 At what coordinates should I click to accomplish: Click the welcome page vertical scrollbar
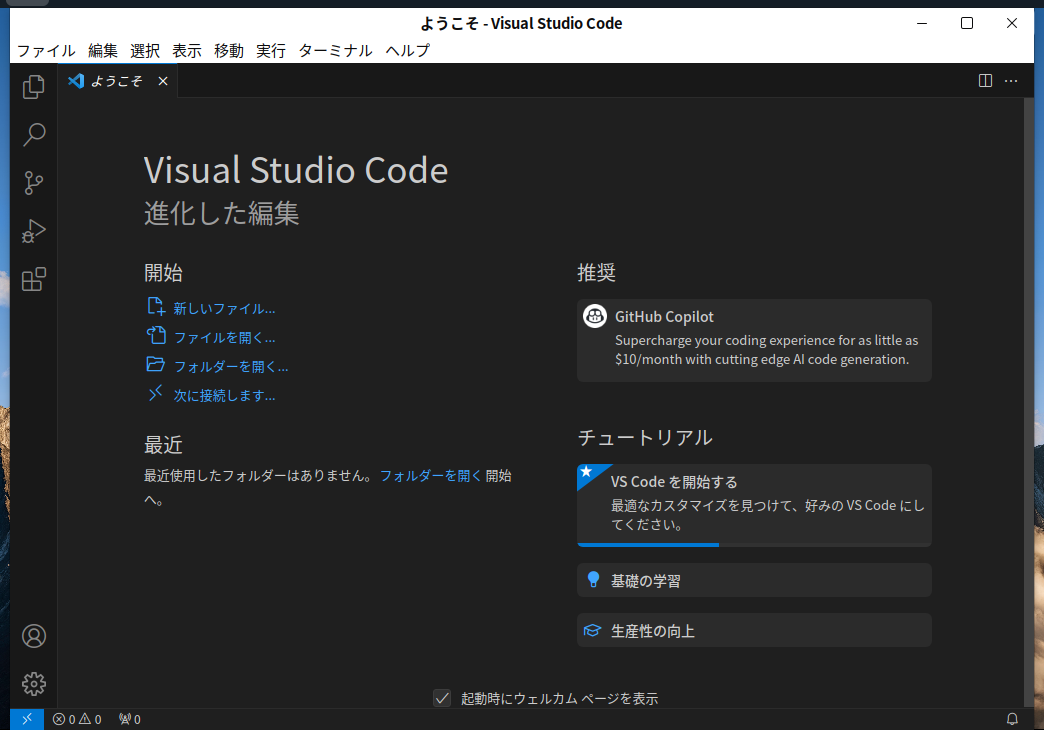(x=1029, y=402)
